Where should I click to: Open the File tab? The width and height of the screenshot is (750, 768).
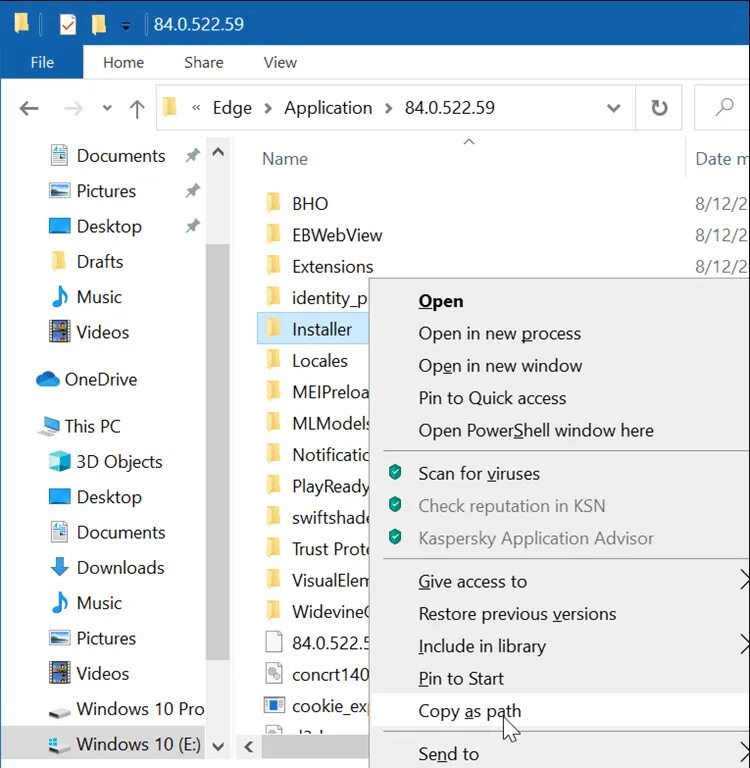(x=42, y=62)
